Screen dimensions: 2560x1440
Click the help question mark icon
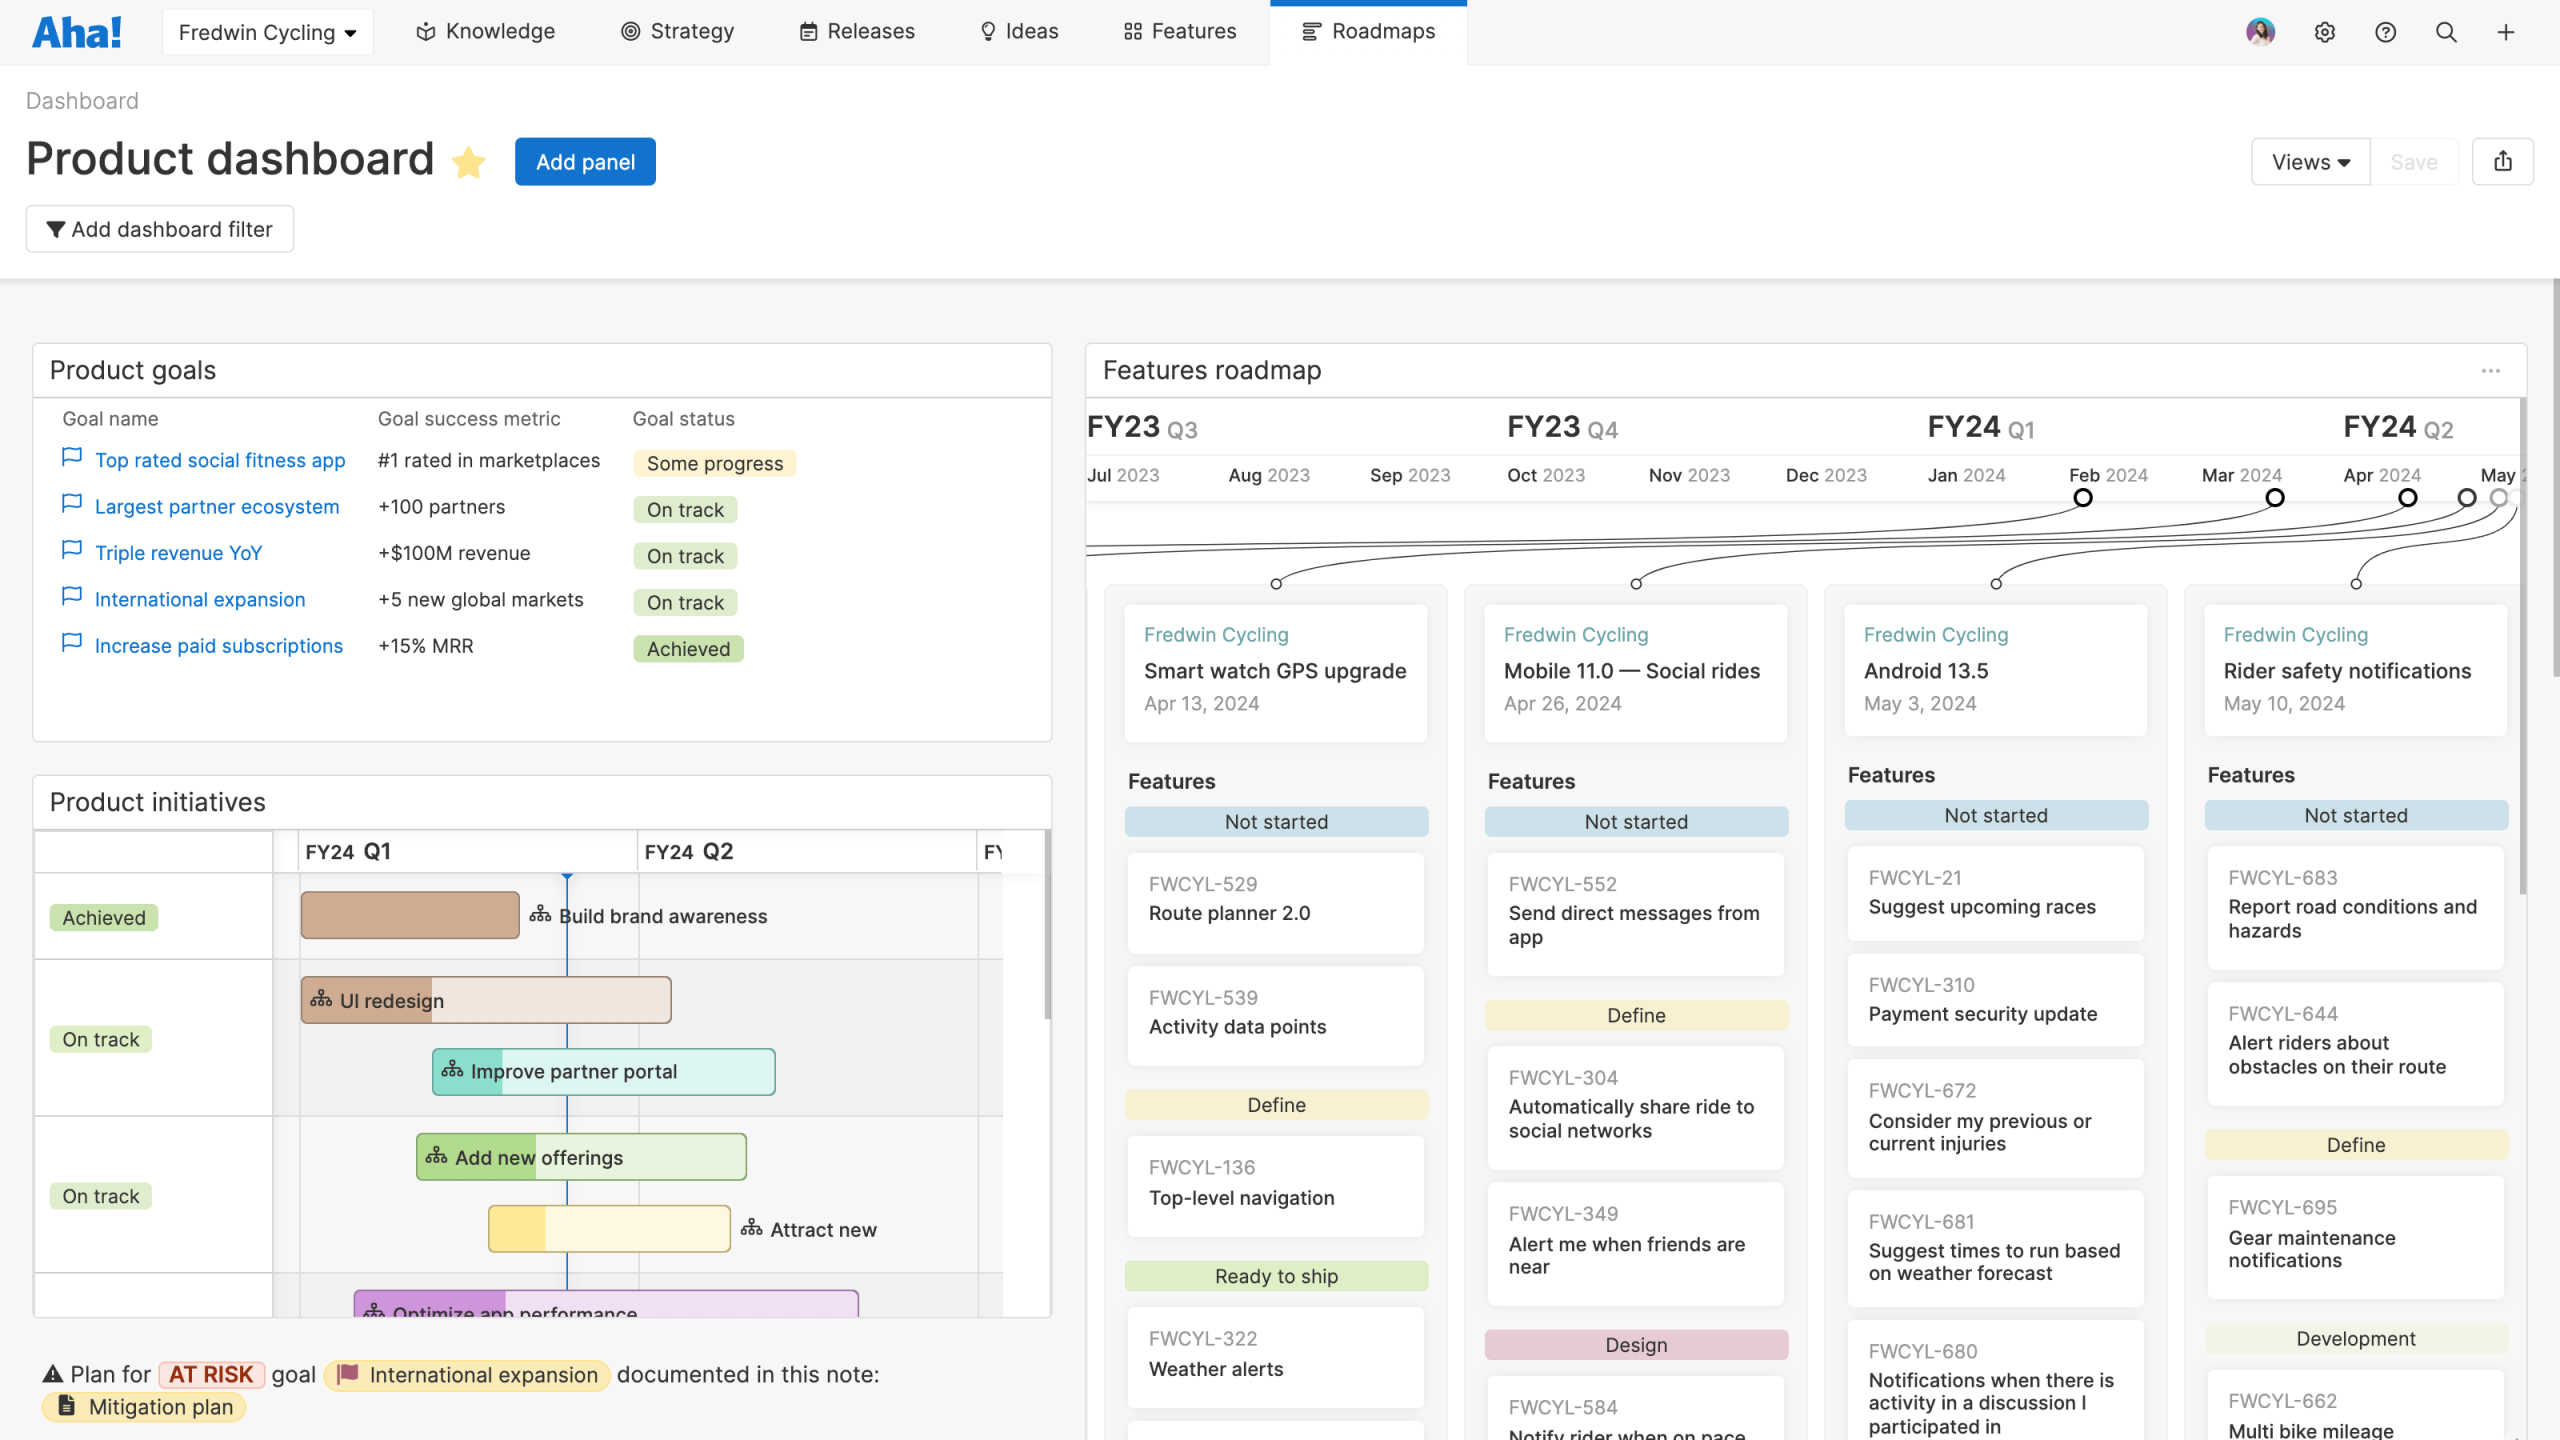(x=2385, y=32)
